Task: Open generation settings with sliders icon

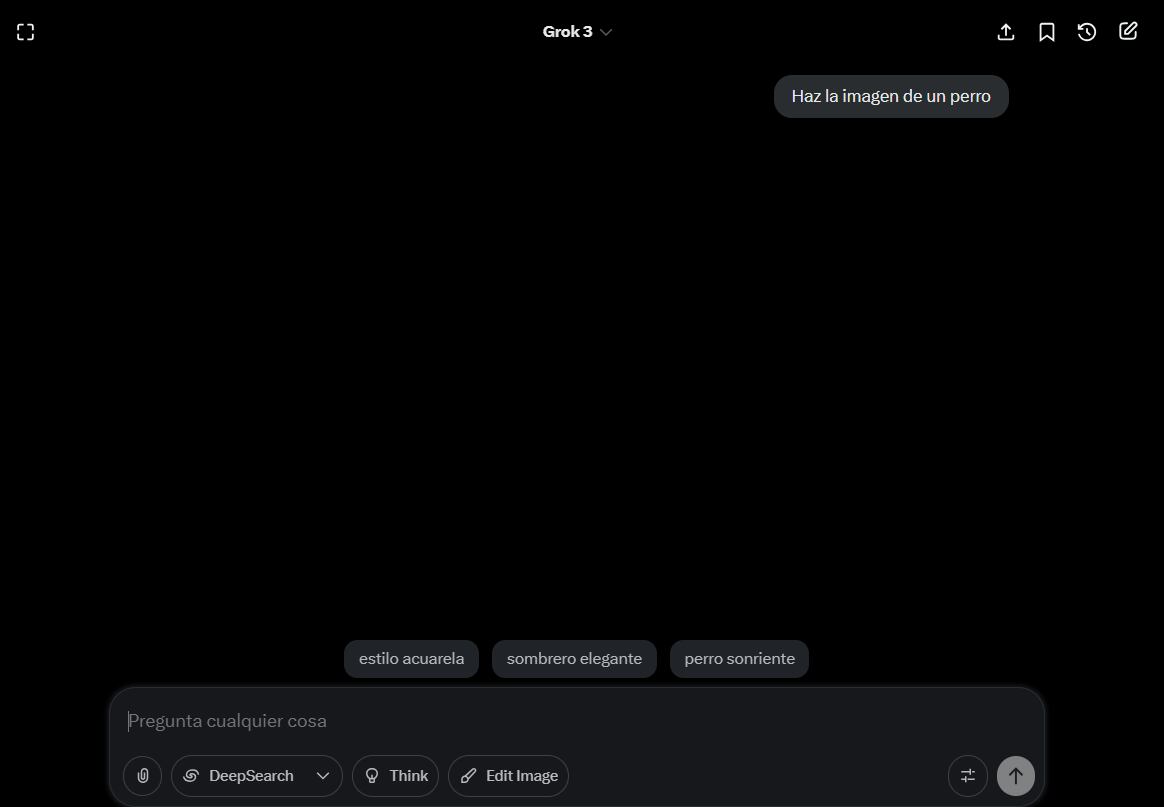Action: pos(967,775)
